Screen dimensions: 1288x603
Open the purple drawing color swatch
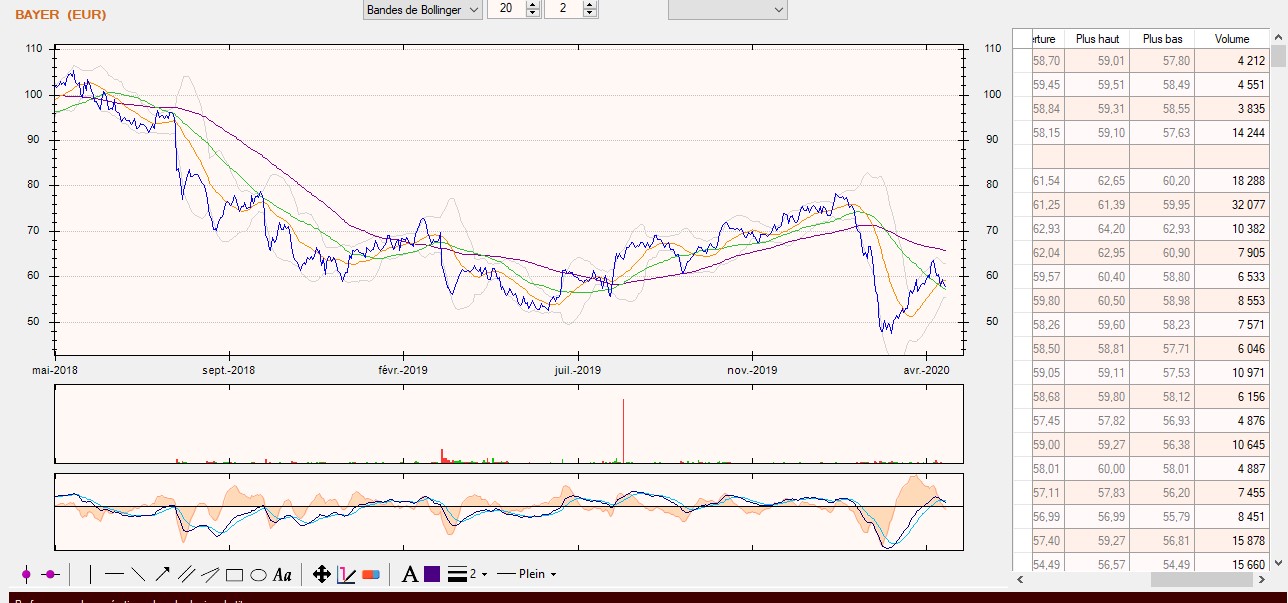[432, 574]
